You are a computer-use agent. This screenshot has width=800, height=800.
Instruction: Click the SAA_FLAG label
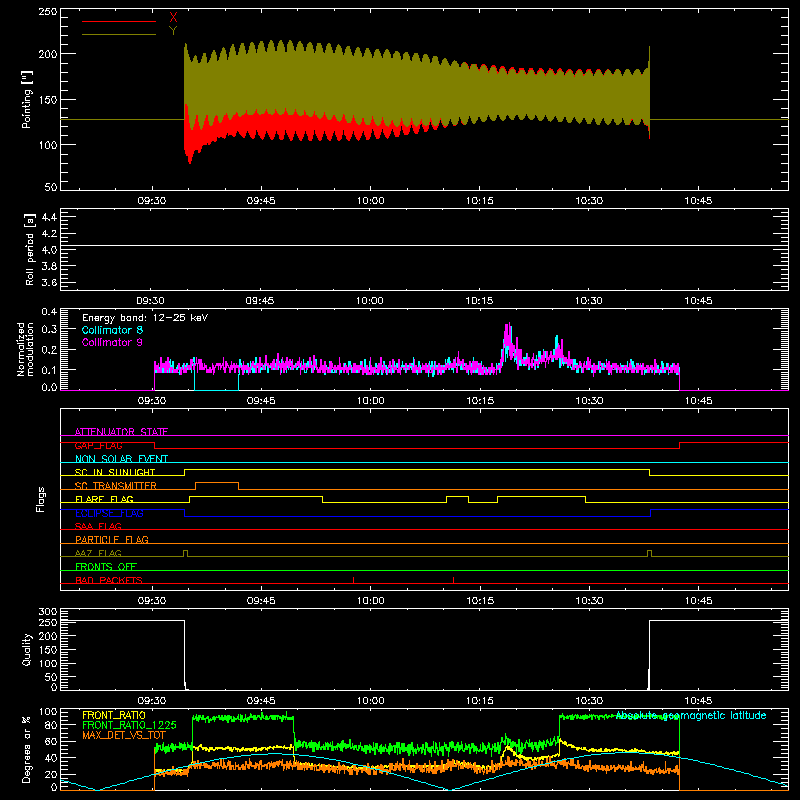tap(98, 526)
